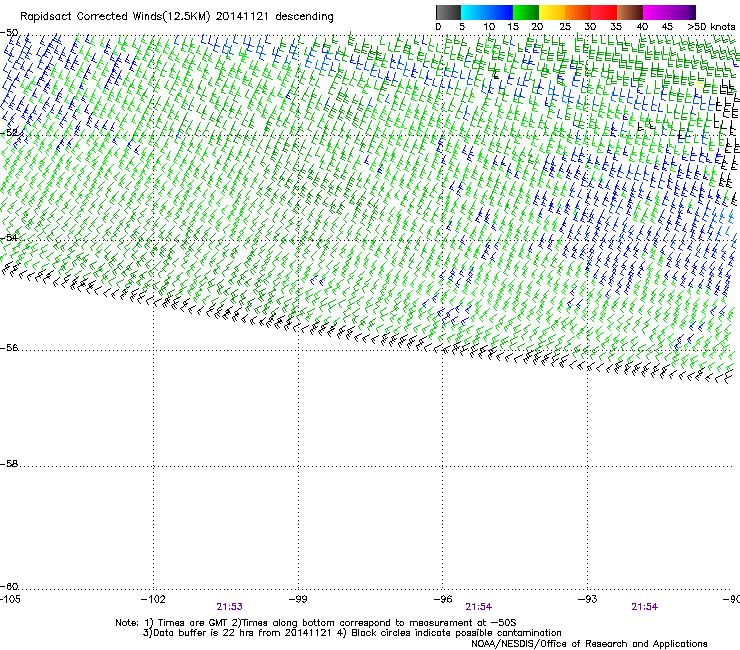
Task: Click the '-54' latitude label
Action: coord(9,237)
